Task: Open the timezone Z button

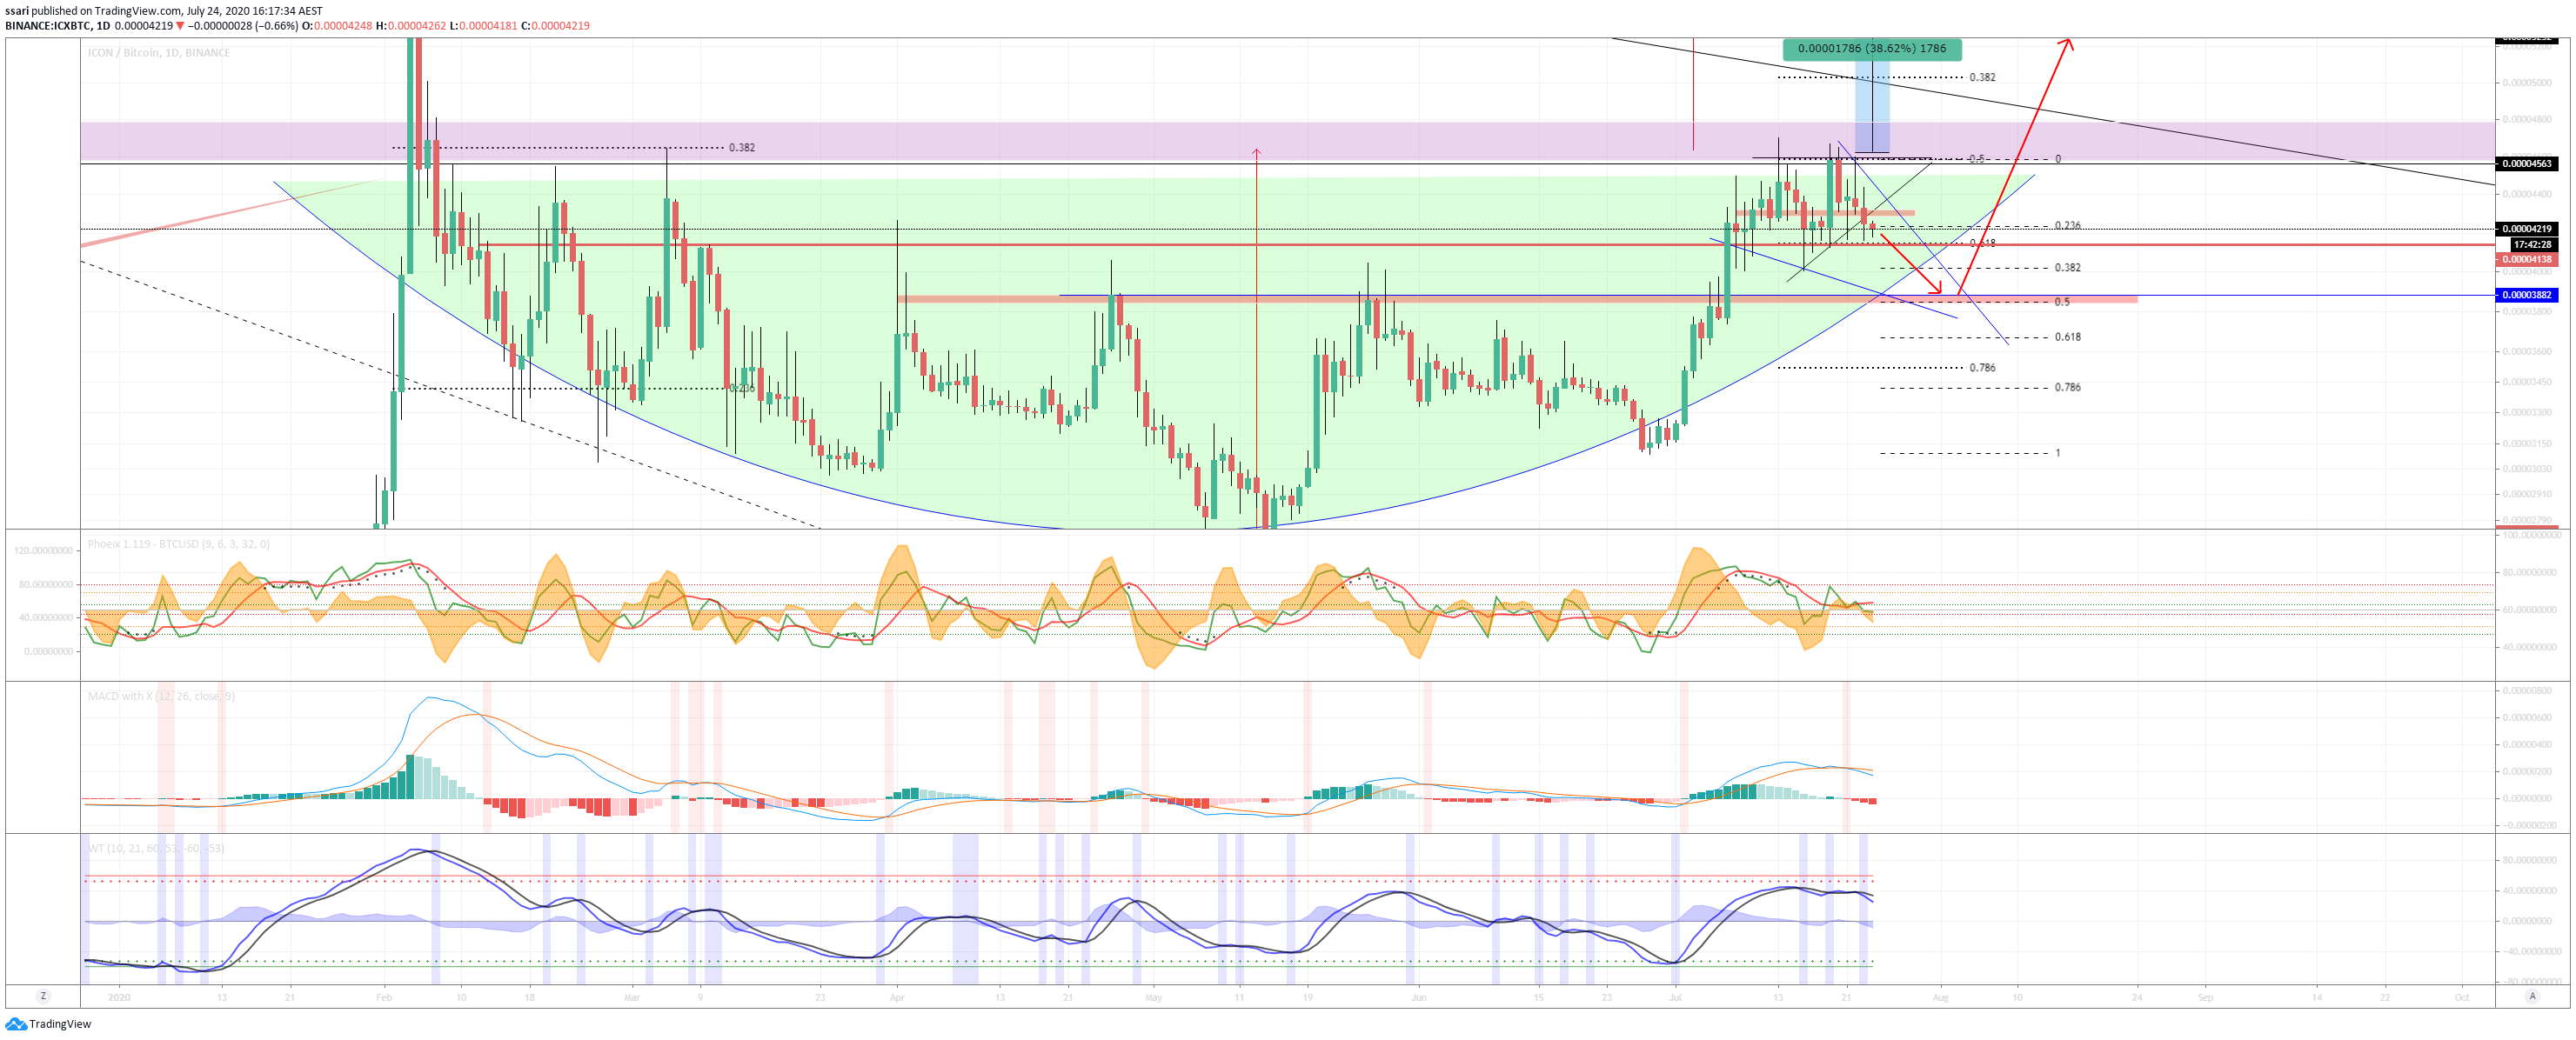Action: click(43, 996)
